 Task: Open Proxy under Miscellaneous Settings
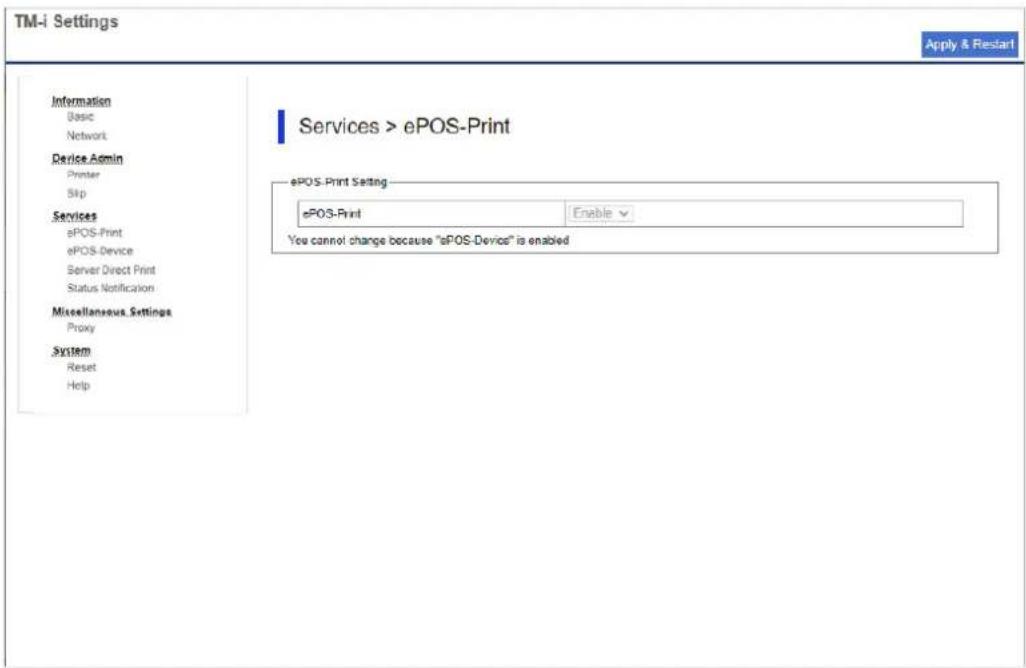click(80, 327)
